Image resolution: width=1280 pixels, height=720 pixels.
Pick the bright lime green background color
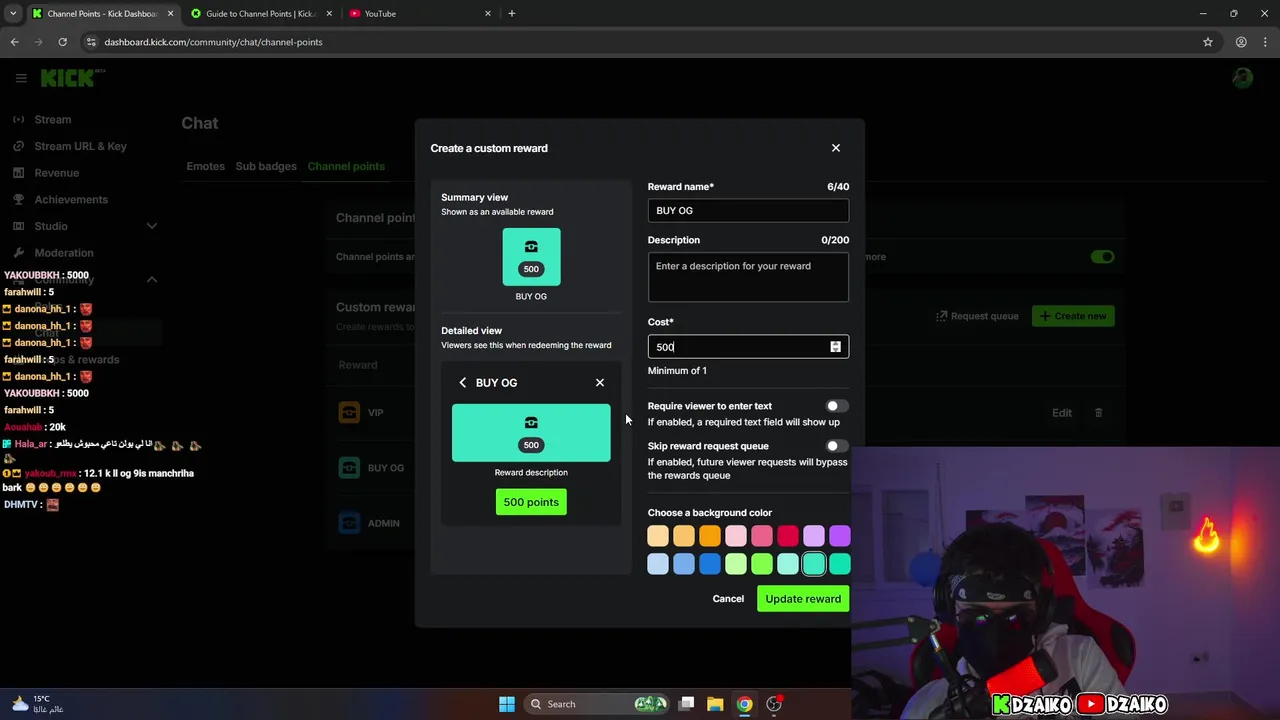pyautogui.click(x=762, y=565)
